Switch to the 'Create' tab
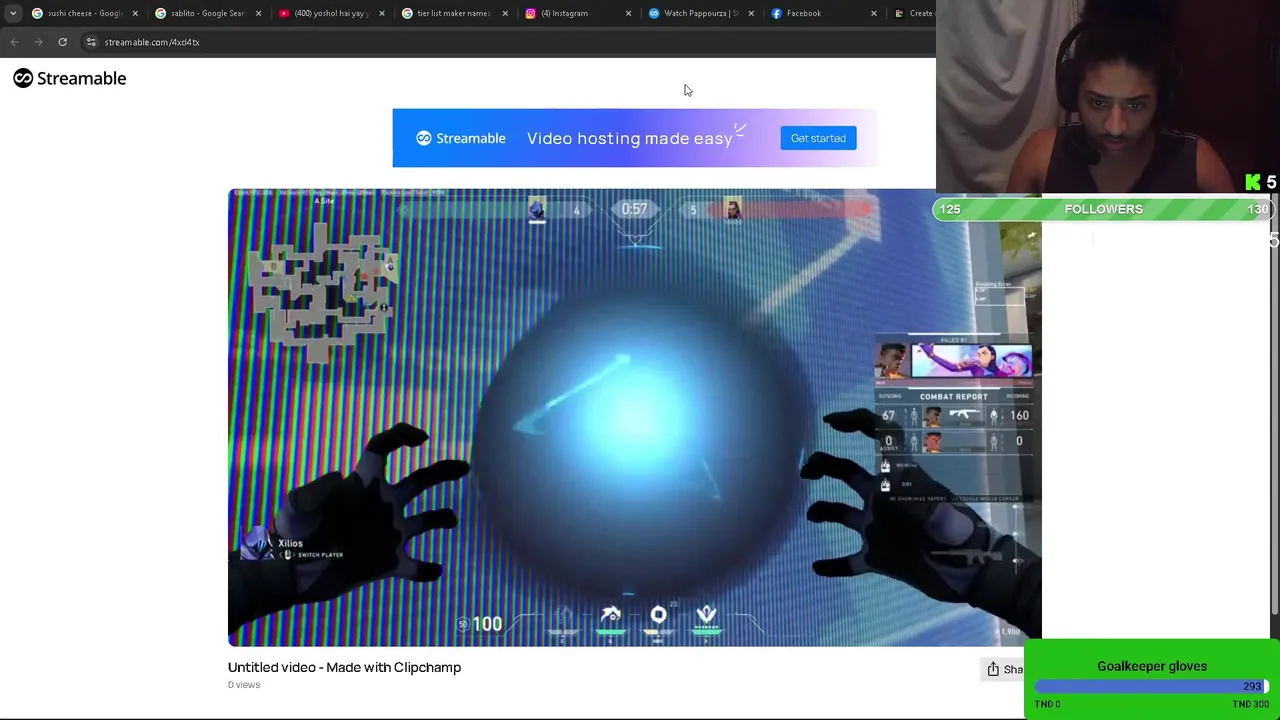 (x=912, y=13)
